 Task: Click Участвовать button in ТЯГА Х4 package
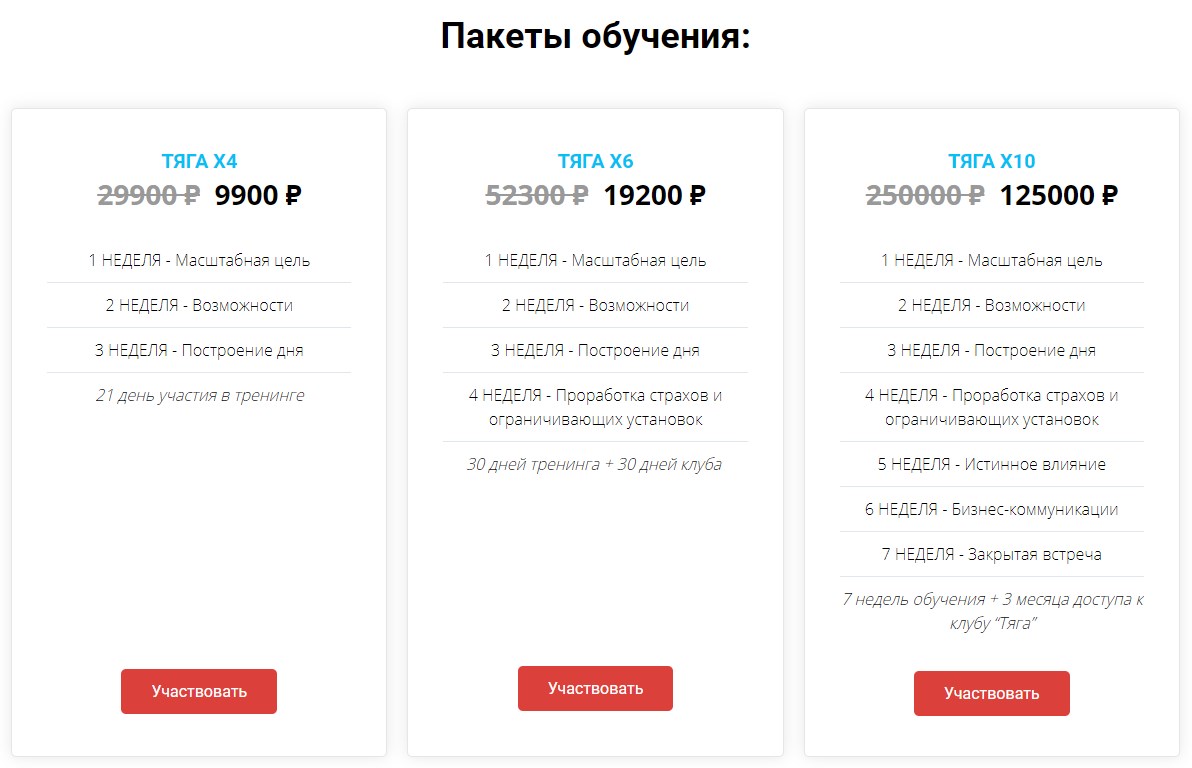point(199,691)
